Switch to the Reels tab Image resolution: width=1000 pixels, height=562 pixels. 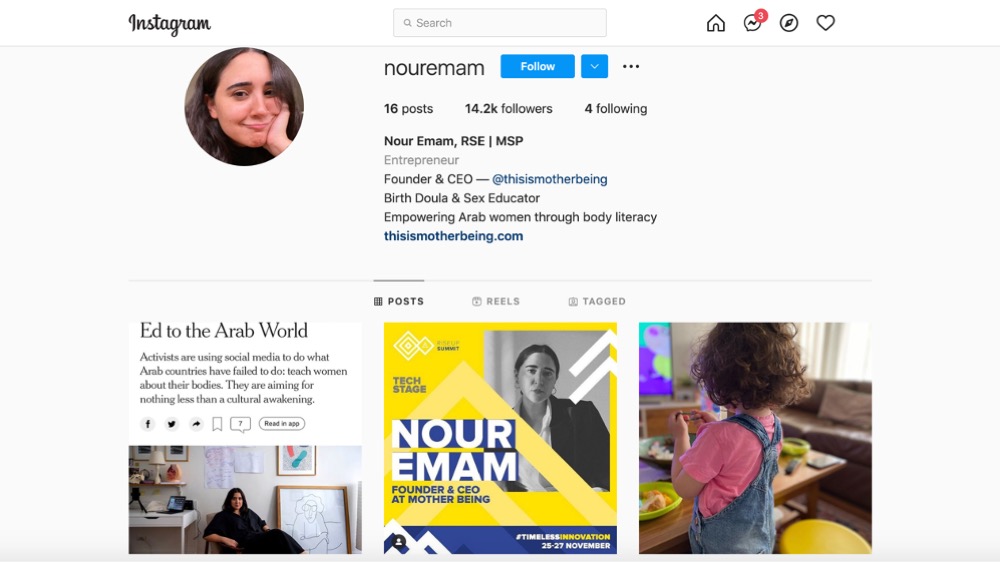coord(496,301)
